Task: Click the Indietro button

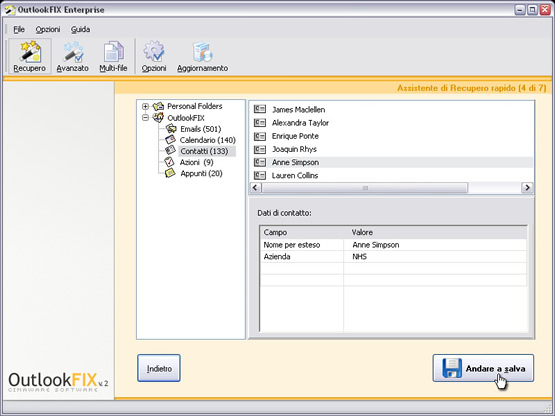Action: (x=159, y=368)
